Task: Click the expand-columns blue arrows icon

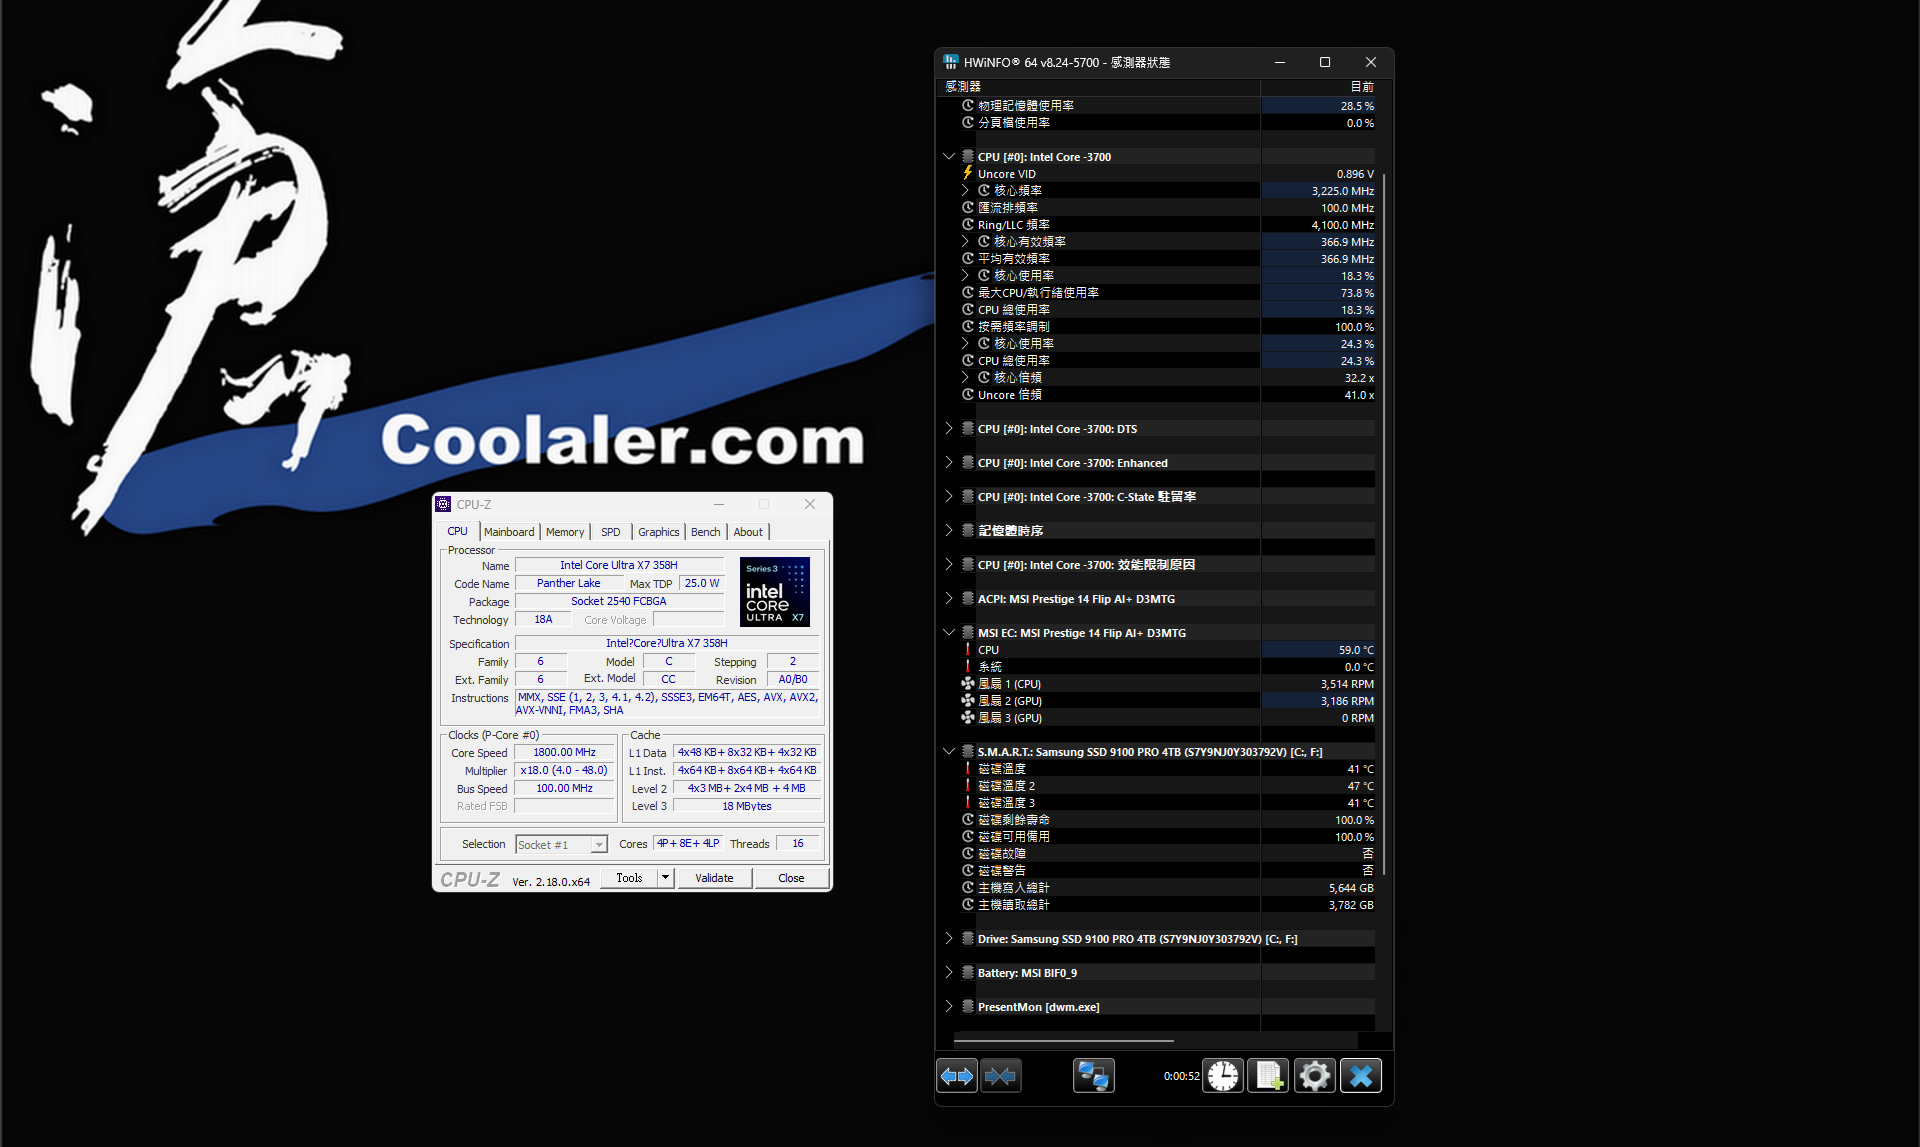Action: click(957, 1076)
